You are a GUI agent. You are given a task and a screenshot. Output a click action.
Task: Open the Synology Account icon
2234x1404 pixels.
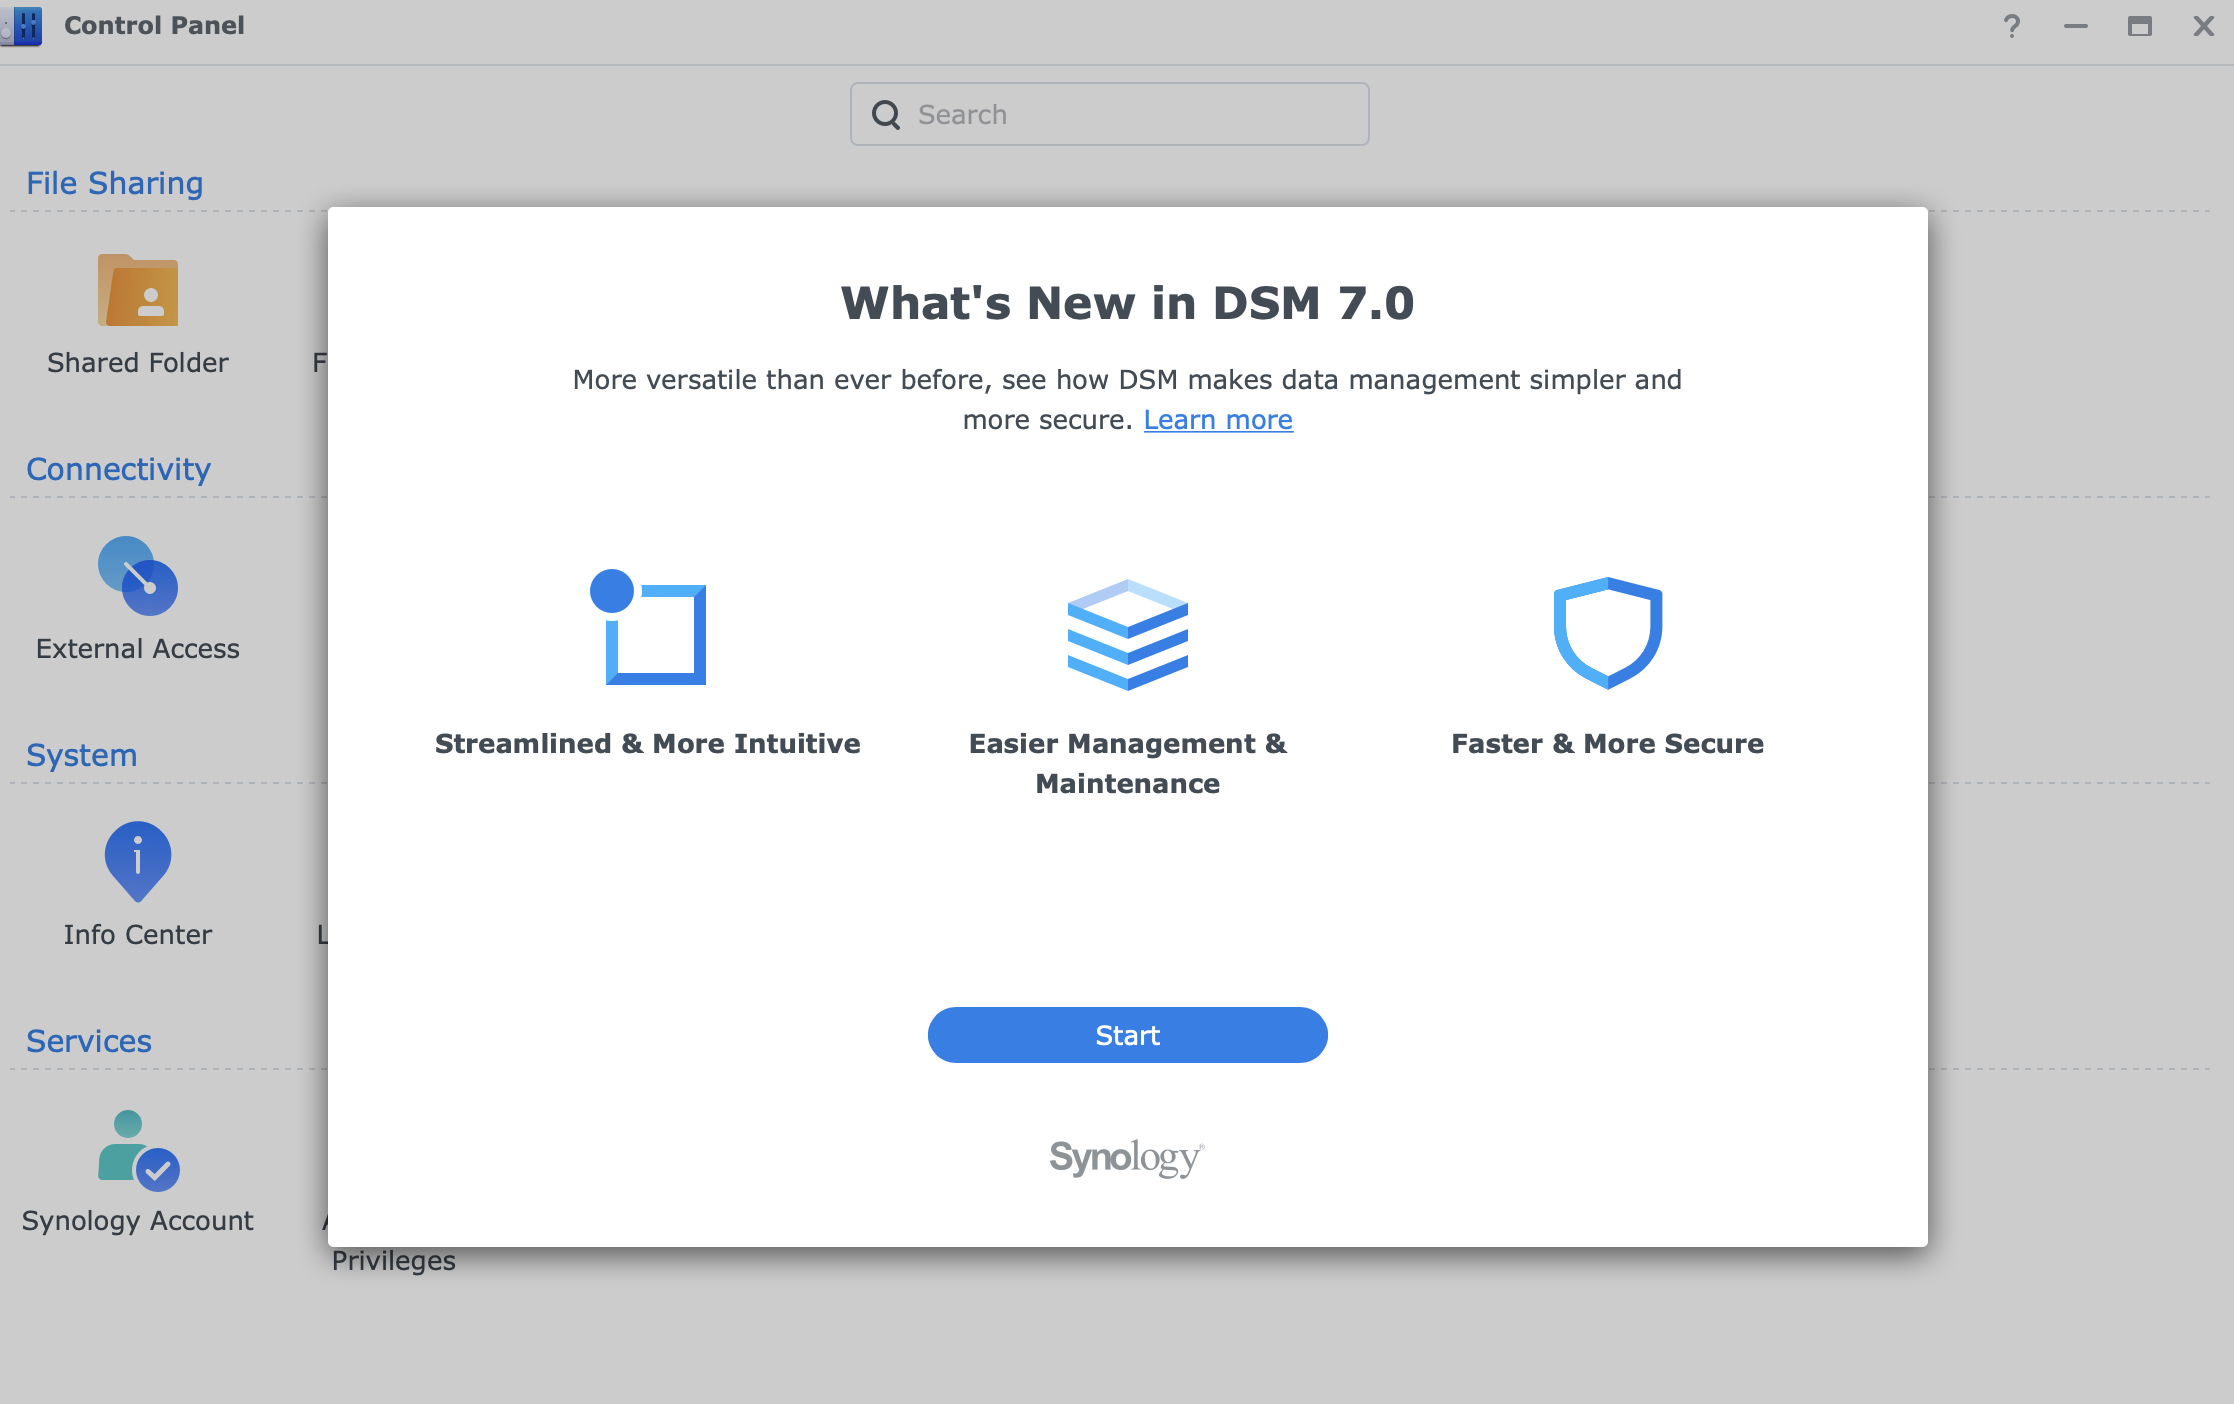pos(138,1150)
